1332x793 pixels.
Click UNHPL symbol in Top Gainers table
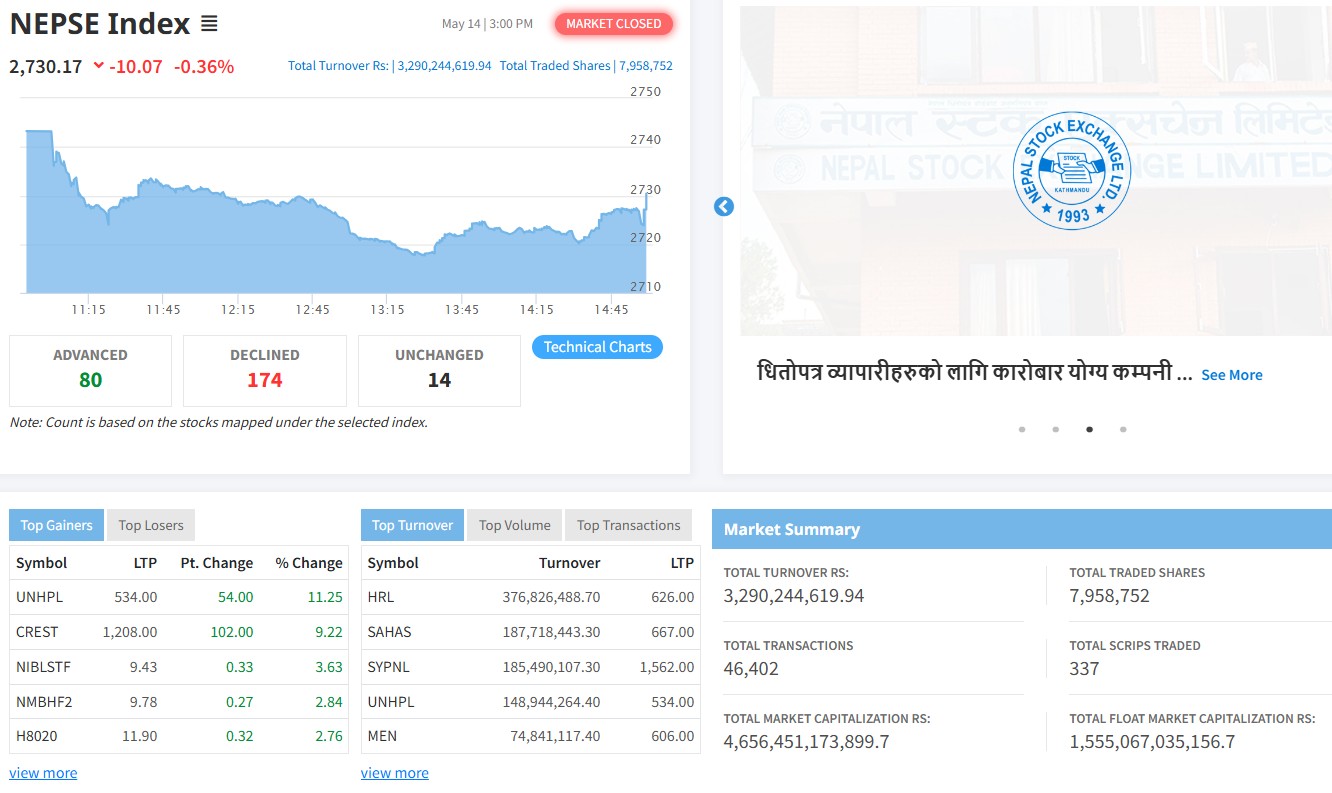click(39, 596)
